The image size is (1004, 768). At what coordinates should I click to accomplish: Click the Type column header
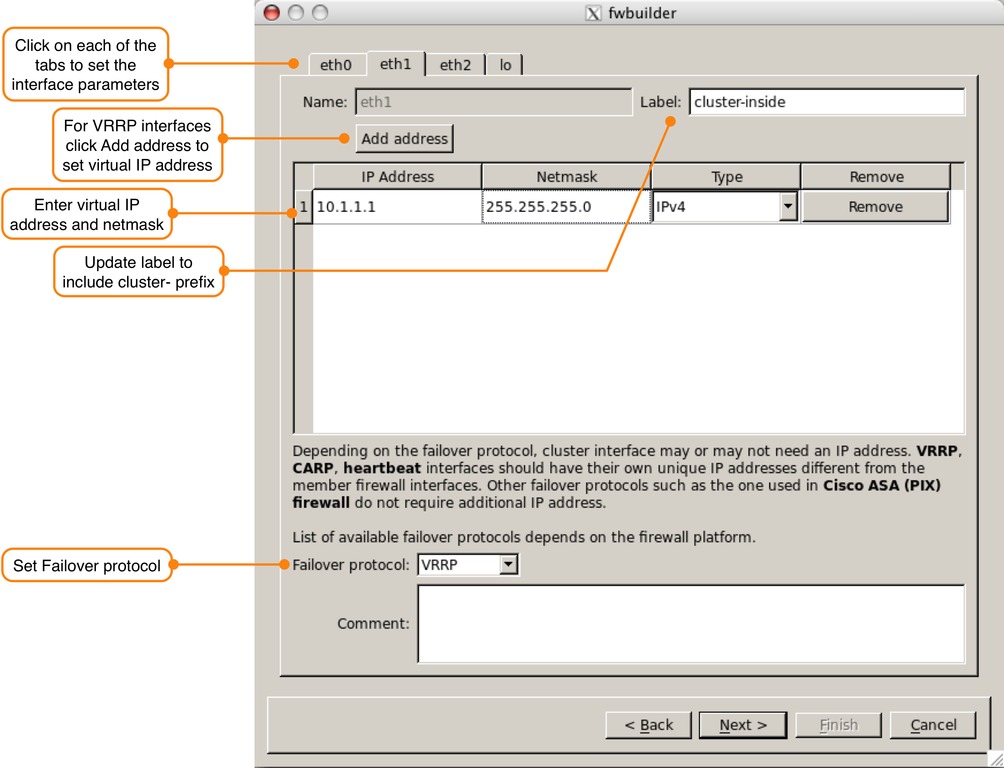pyautogui.click(x=726, y=177)
